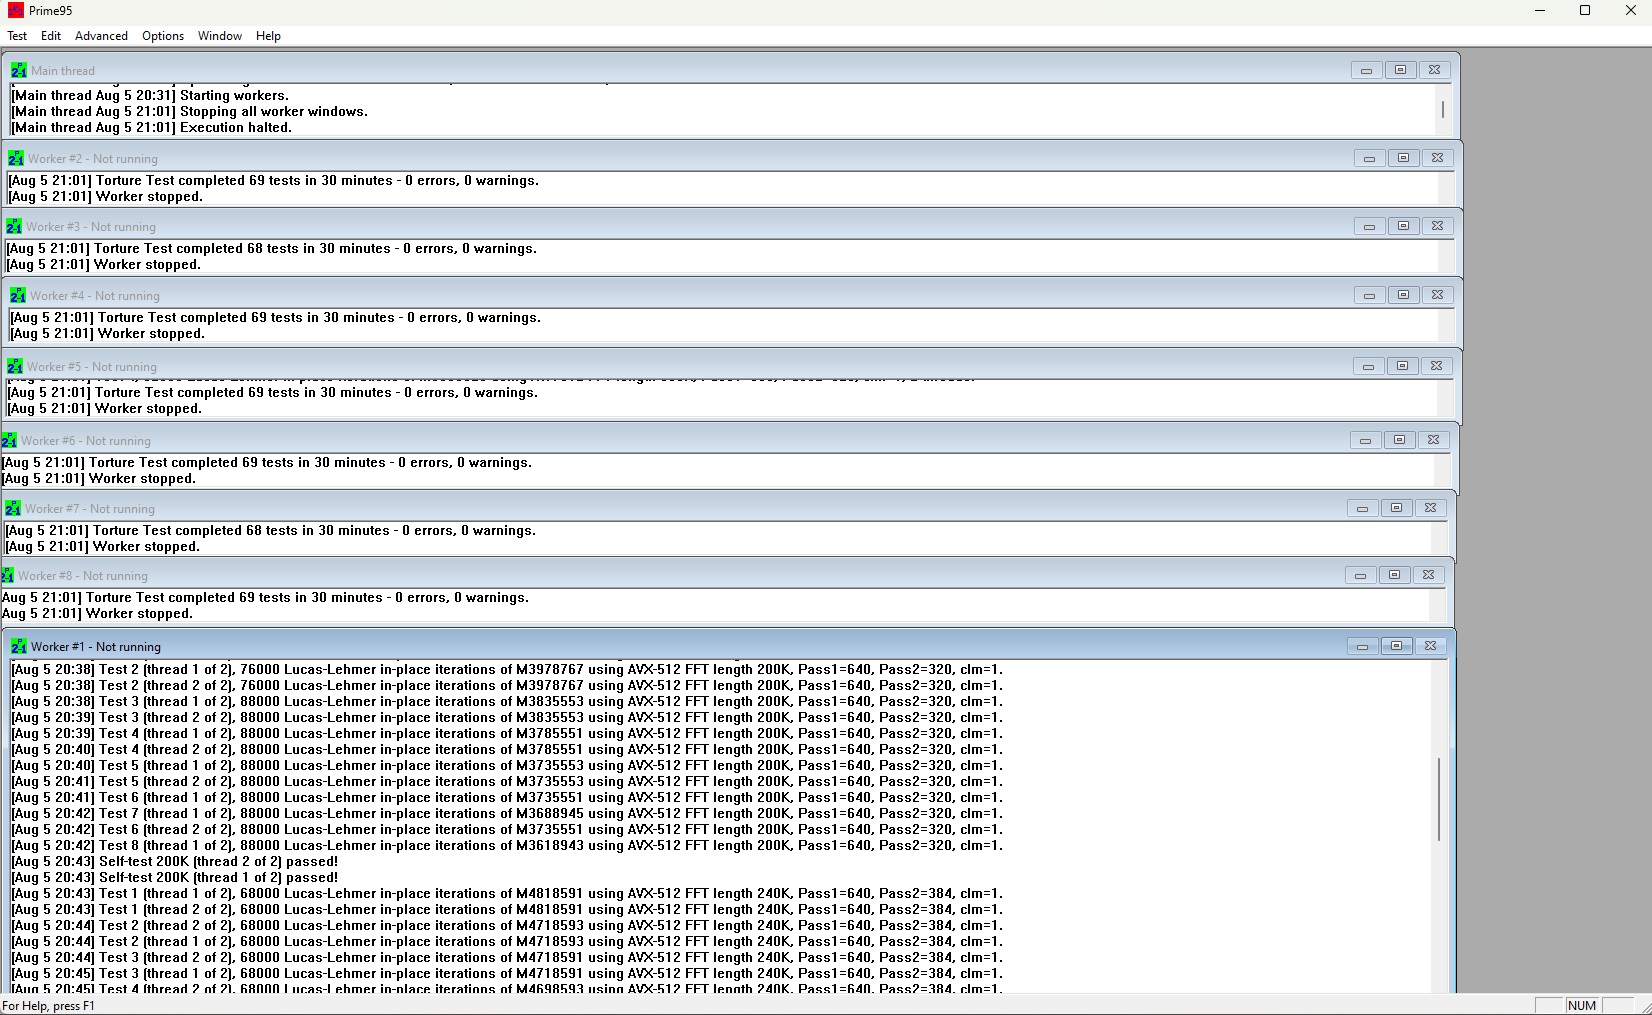Minimize the Worker #4 window
Image resolution: width=1652 pixels, height=1015 pixels.
coord(1369,295)
